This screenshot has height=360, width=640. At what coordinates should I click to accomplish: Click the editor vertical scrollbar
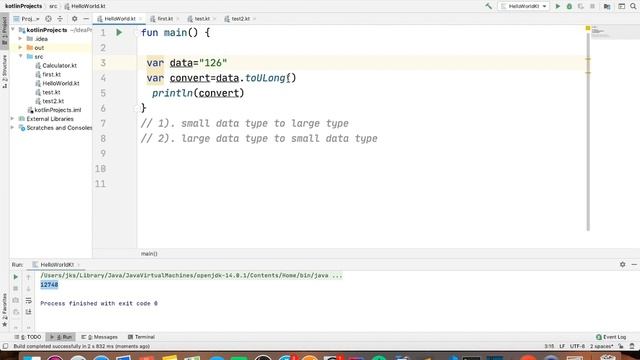tap(588, 131)
